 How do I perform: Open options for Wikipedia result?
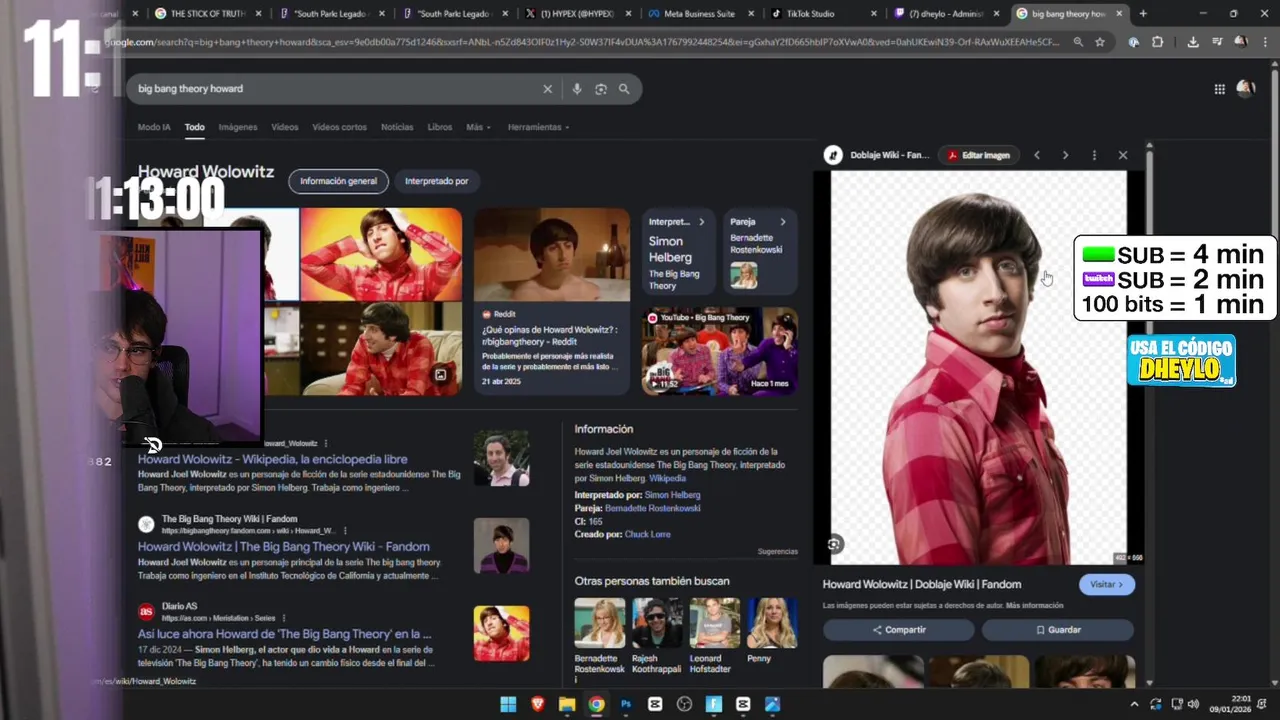click(x=326, y=443)
